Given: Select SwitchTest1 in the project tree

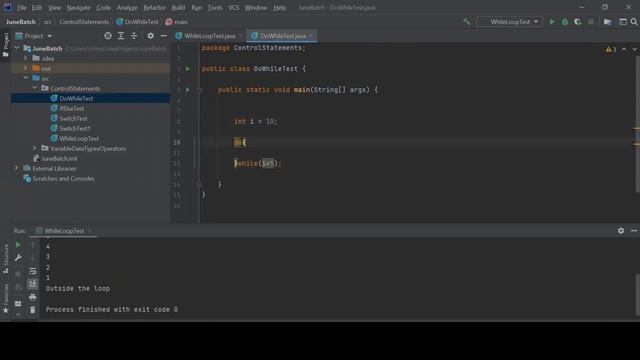Looking at the screenshot, I should 75,129.
